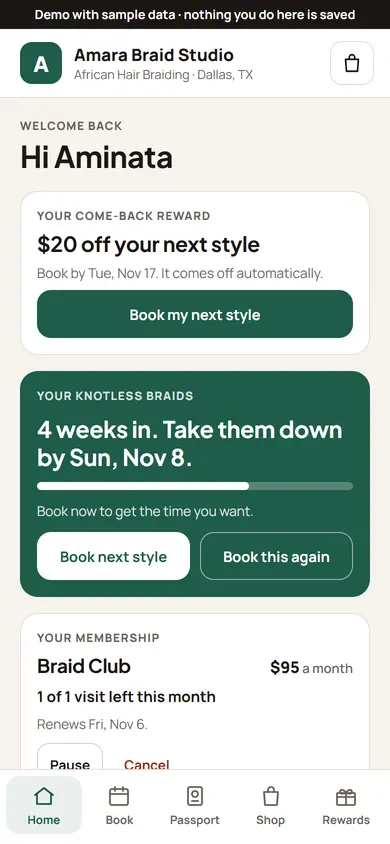The width and height of the screenshot is (390, 844).
Task: Open the Rewards gift icon
Action: [346, 796]
